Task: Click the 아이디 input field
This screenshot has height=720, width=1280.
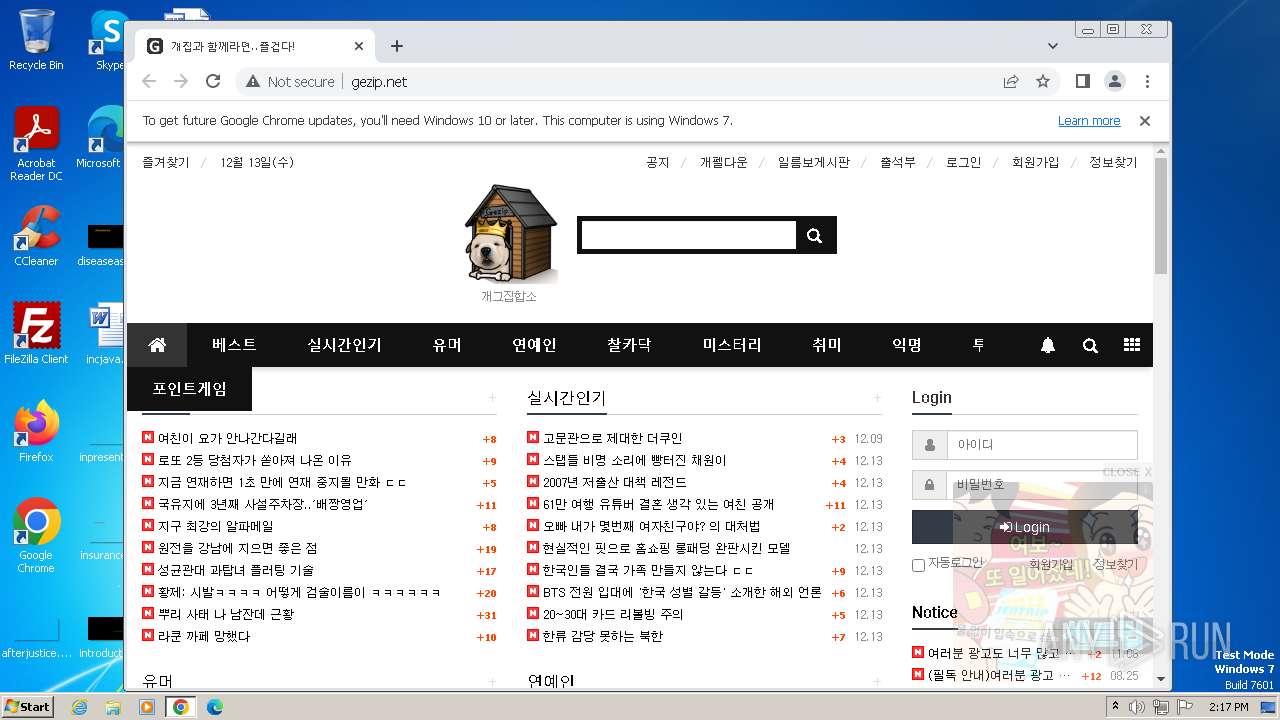Action: pyautogui.click(x=1042, y=445)
